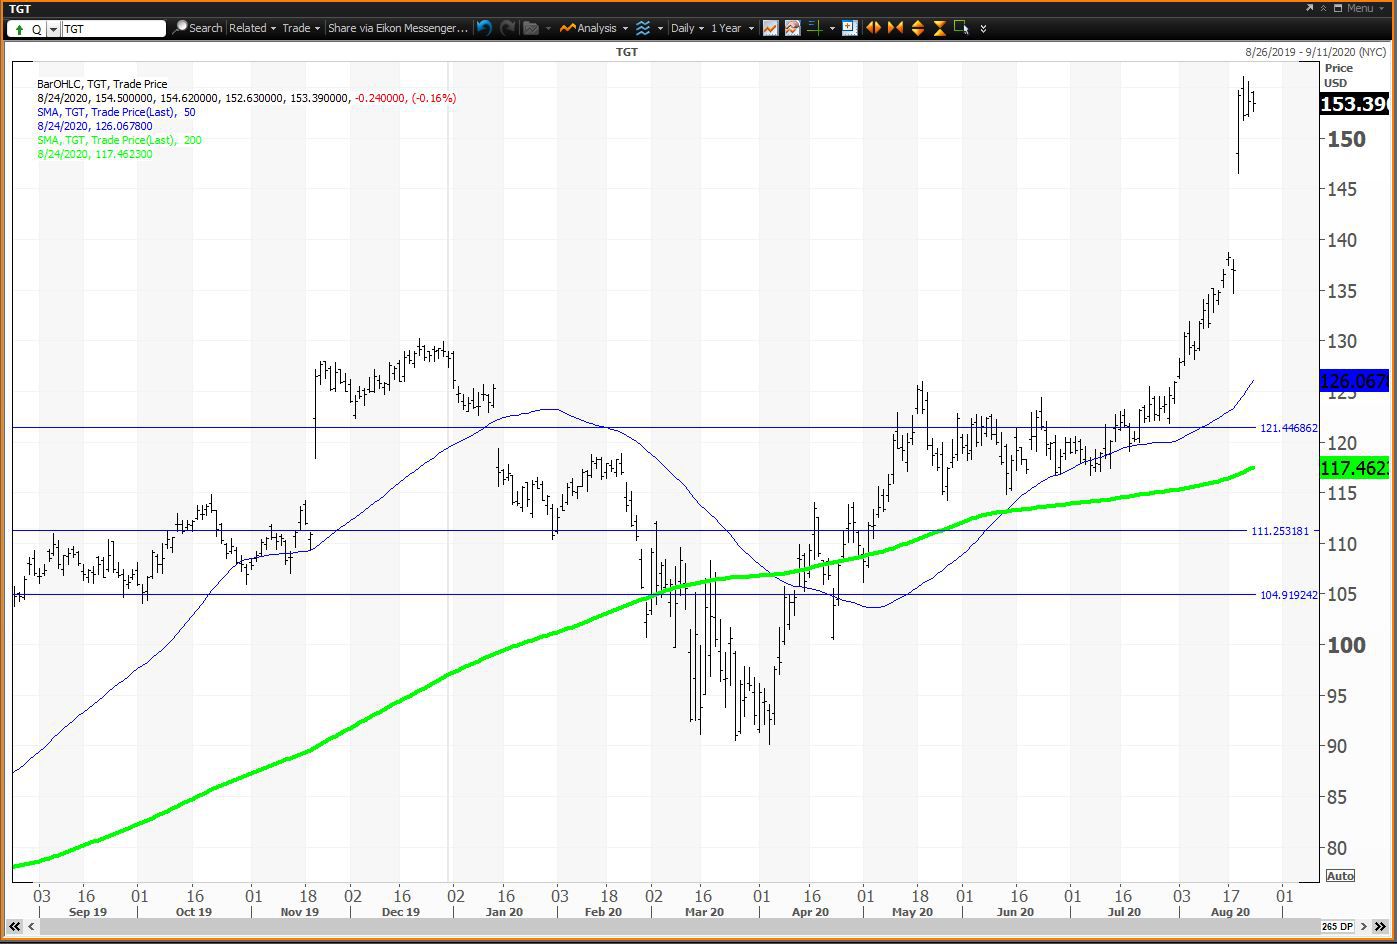Click Share via Eikon Messenger
This screenshot has width=1397, height=944.
pos(397,28)
